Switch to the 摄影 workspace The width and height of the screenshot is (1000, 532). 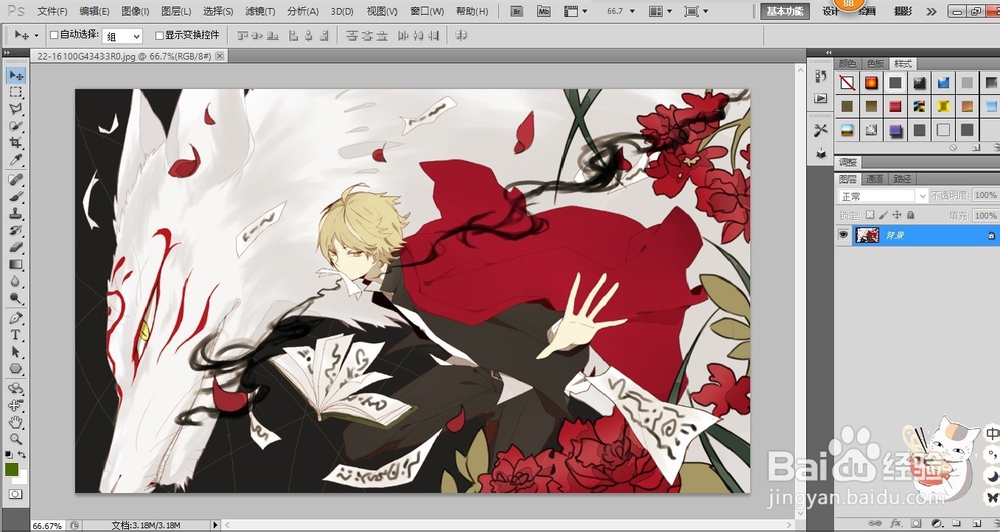(902, 11)
